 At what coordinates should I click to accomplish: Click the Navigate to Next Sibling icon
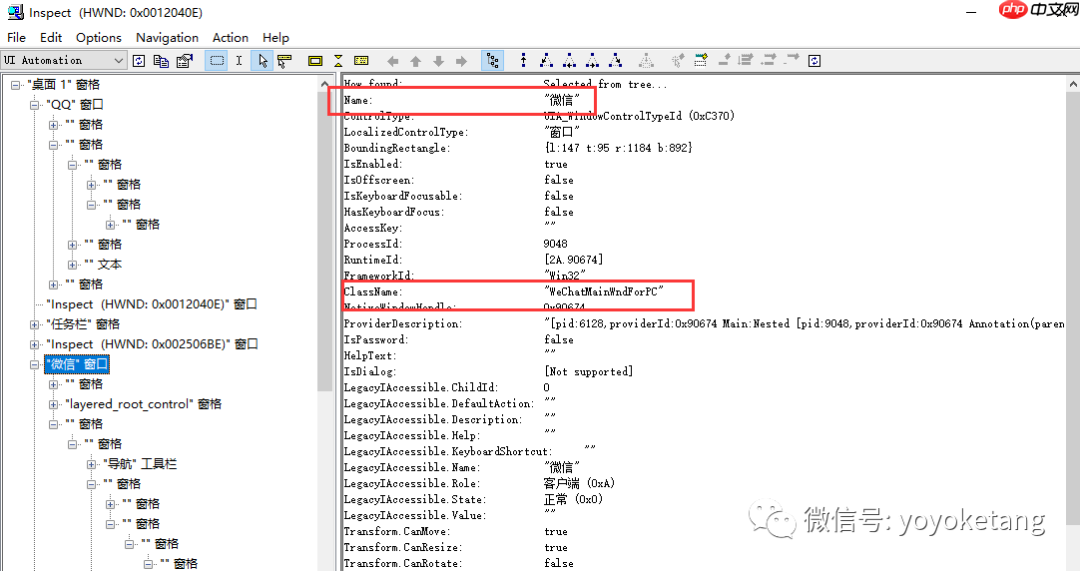592,61
